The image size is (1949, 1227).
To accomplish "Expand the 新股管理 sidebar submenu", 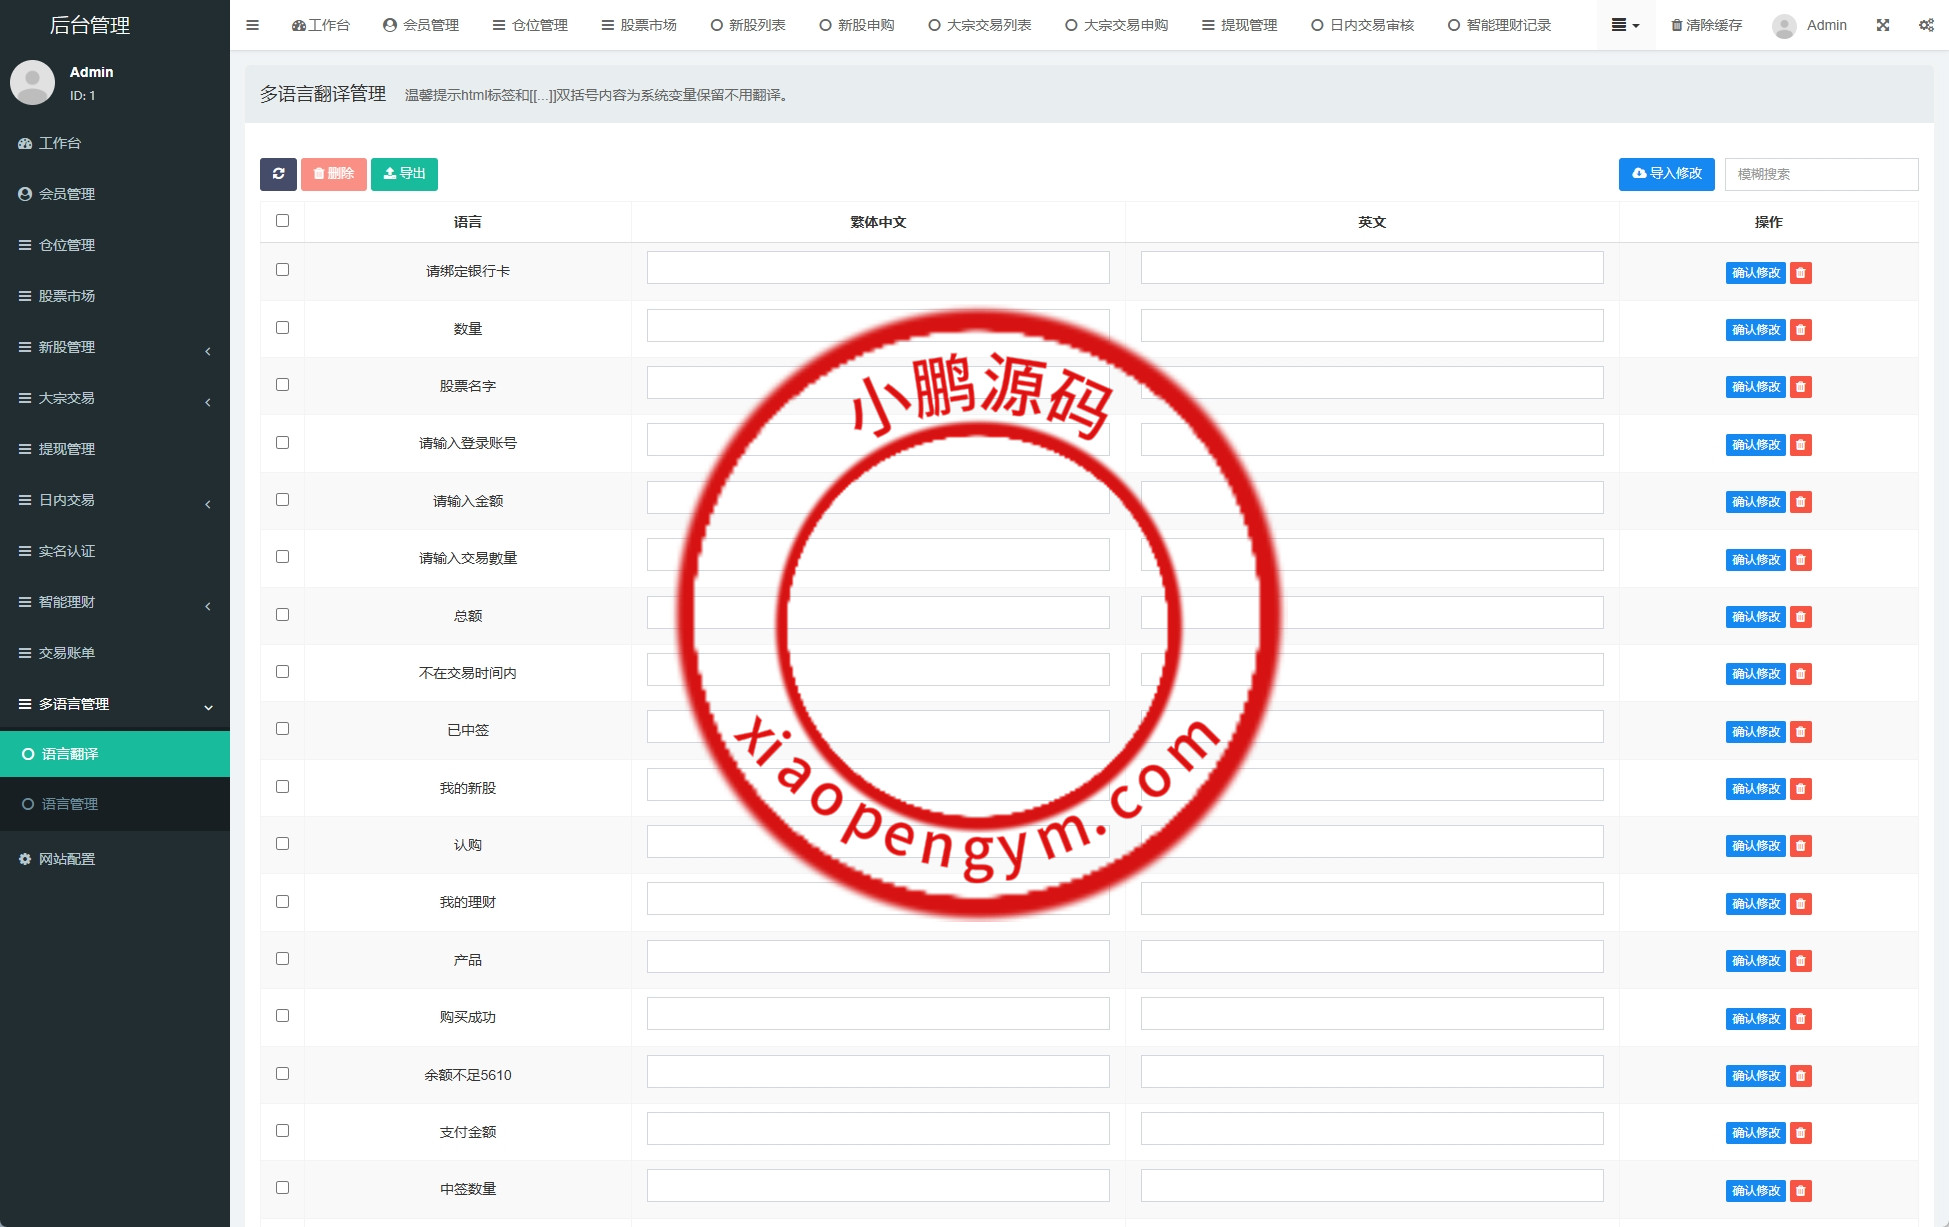I will point(115,347).
